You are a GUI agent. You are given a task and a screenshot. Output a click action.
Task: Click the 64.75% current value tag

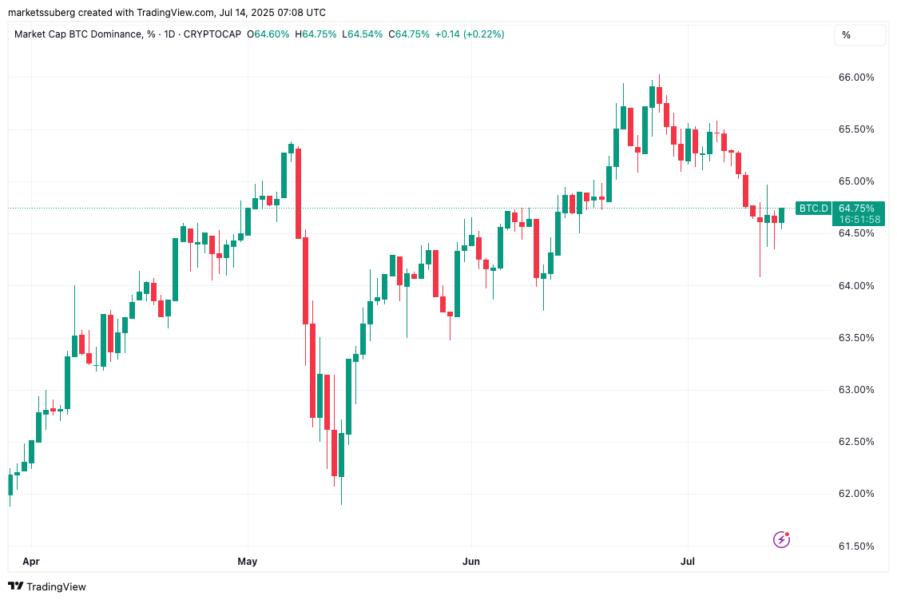coord(856,208)
